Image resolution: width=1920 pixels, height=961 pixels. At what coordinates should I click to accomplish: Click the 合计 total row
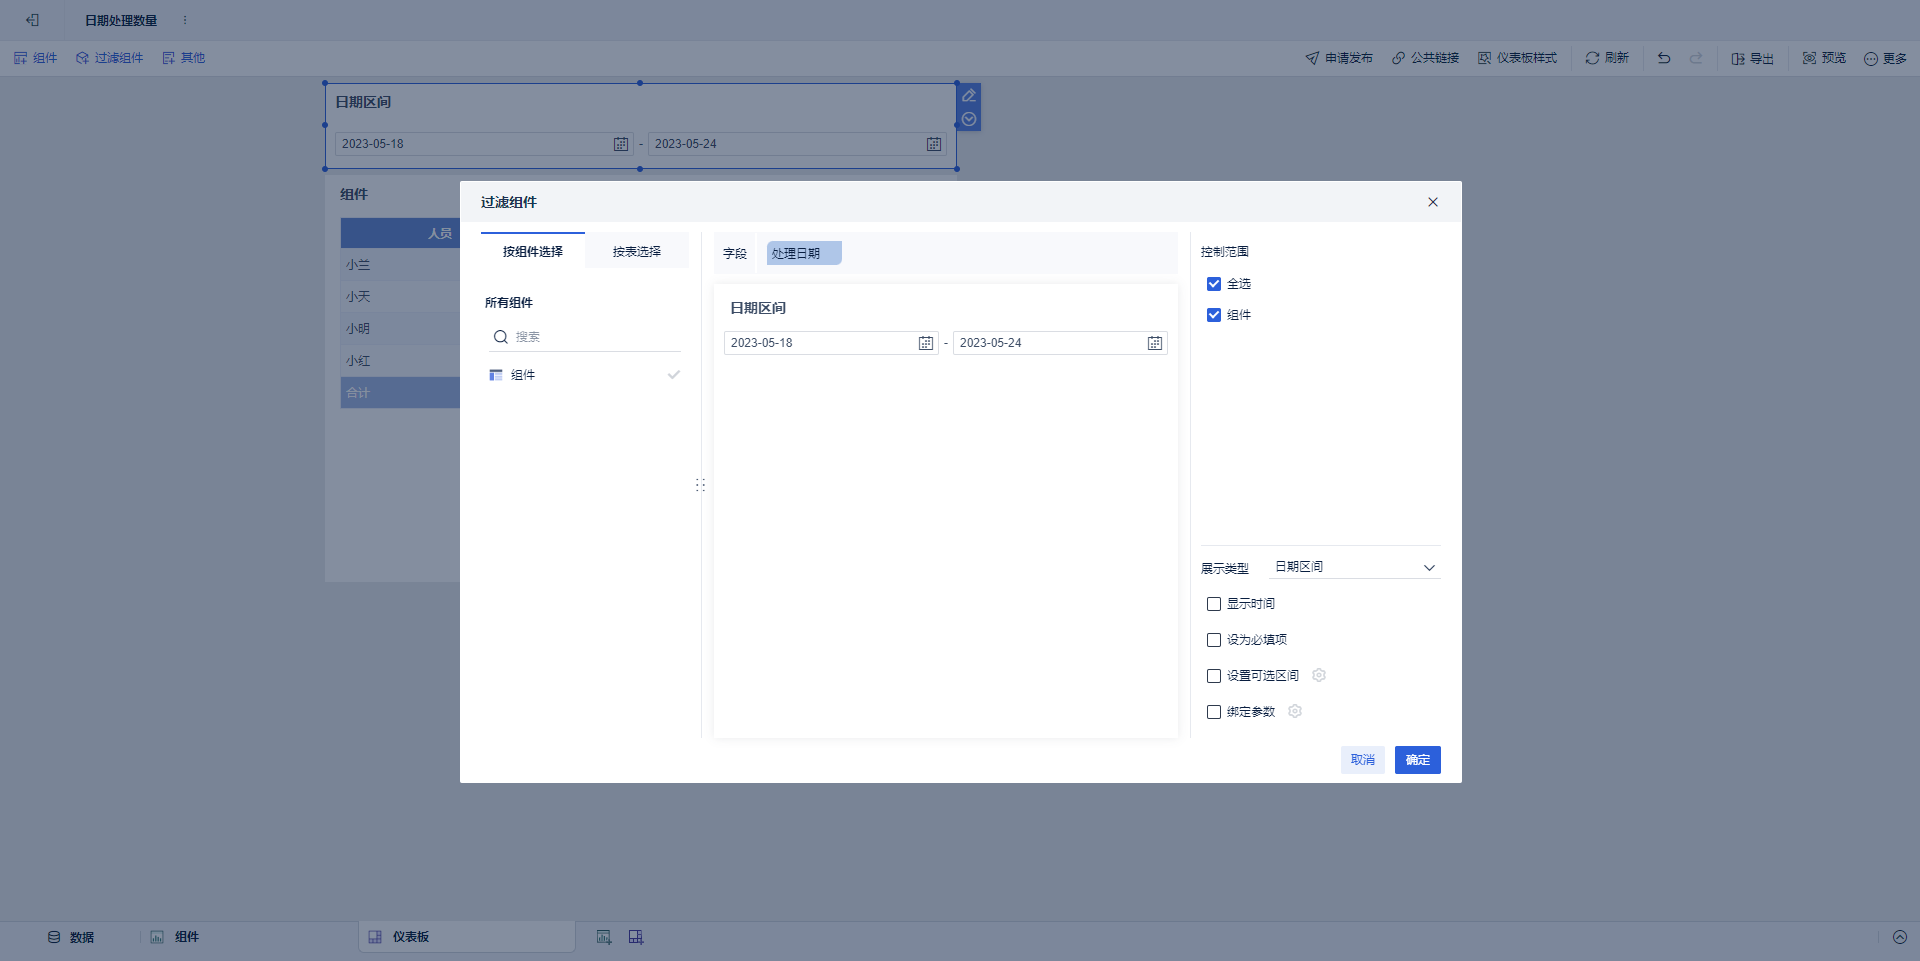coord(400,393)
